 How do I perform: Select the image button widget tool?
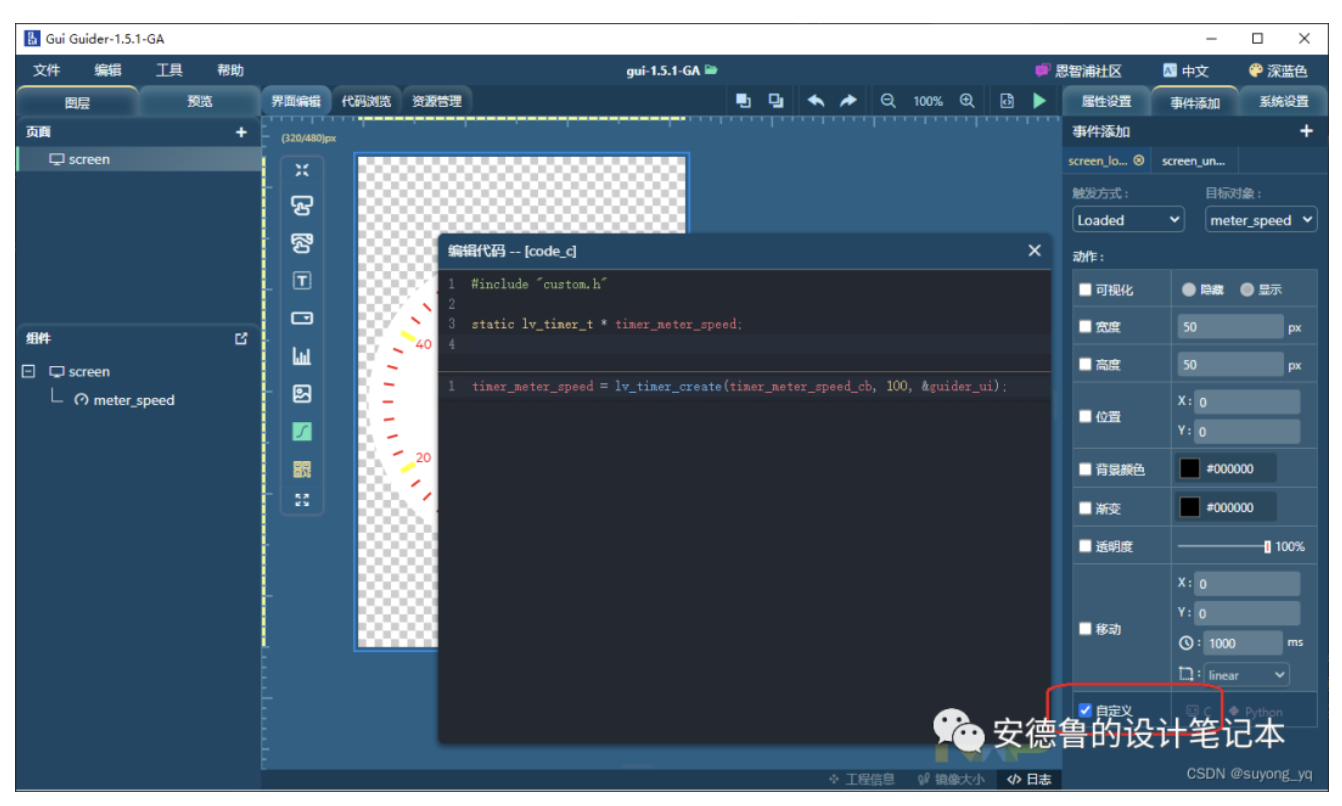302,243
